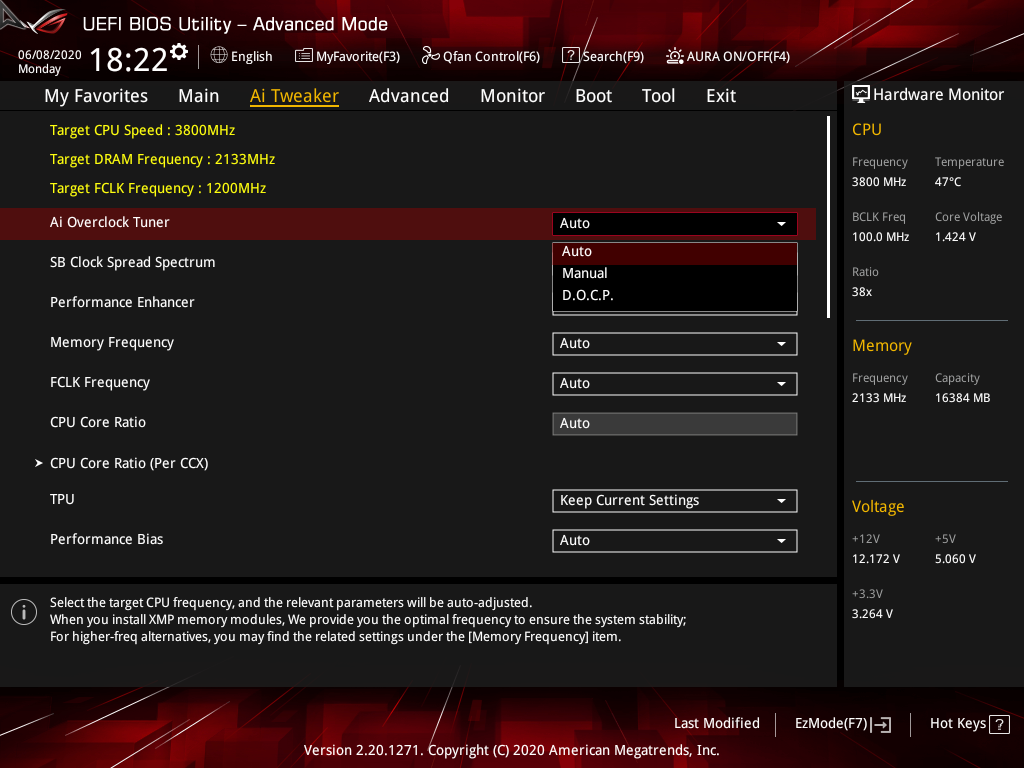
Task: Choose Manual in the overclock tuner list
Action: click(675, 273)
